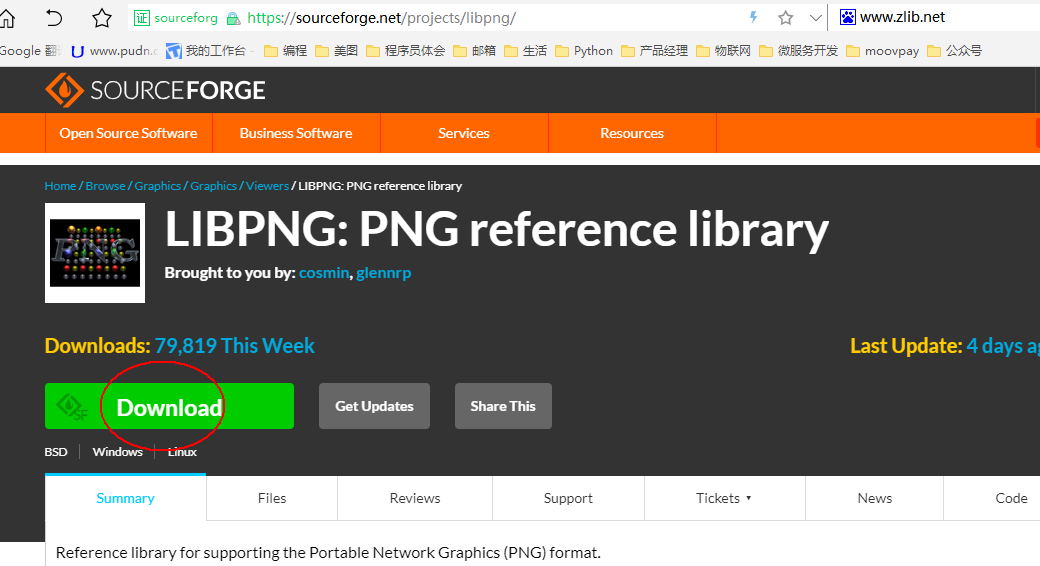Click the Get Updates button
1040x566 pixels.
pyautogui.click(x=374, y=406)
